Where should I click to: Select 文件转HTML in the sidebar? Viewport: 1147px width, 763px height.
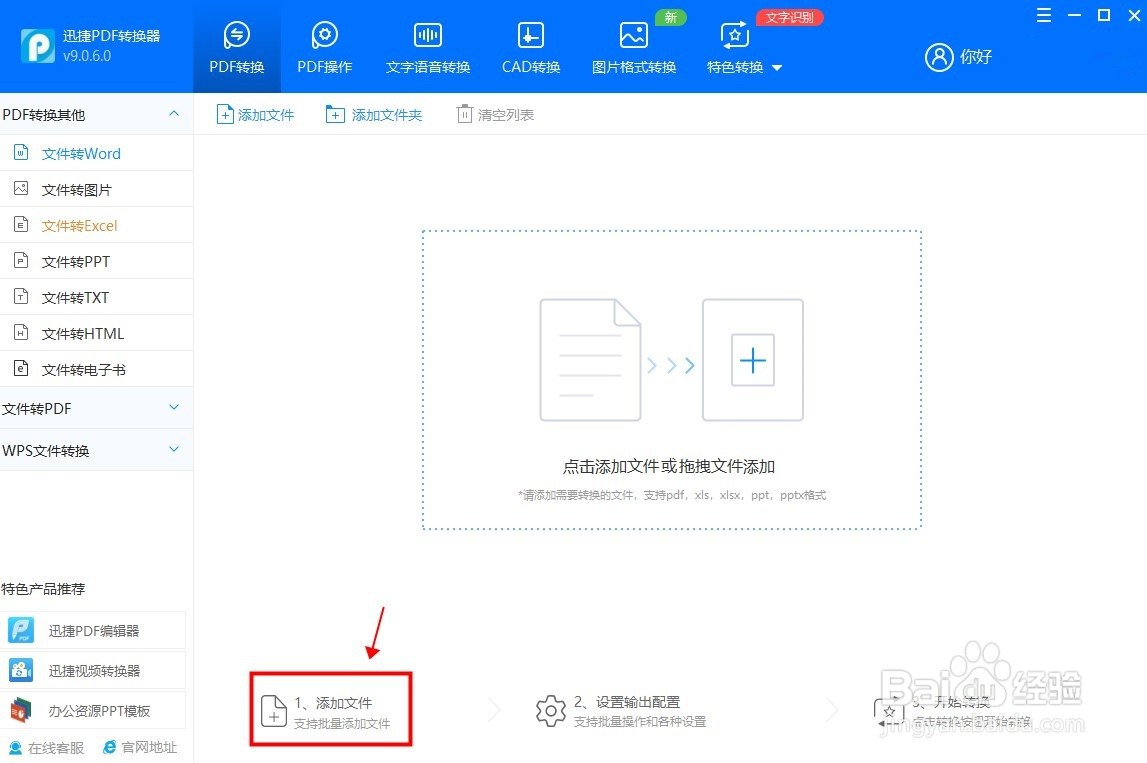tap(97, 333)
